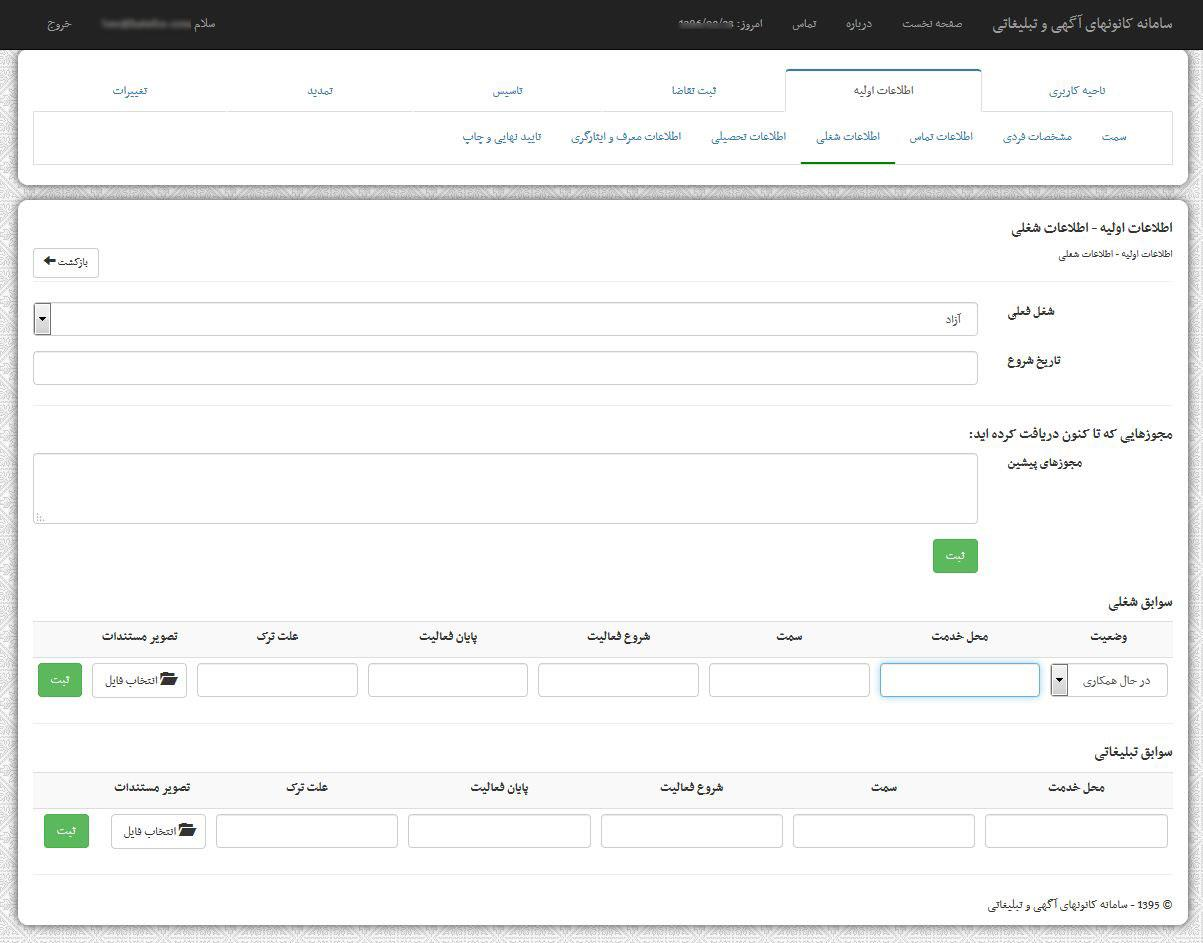Click صفحه نخست in the top navbar

932,24
